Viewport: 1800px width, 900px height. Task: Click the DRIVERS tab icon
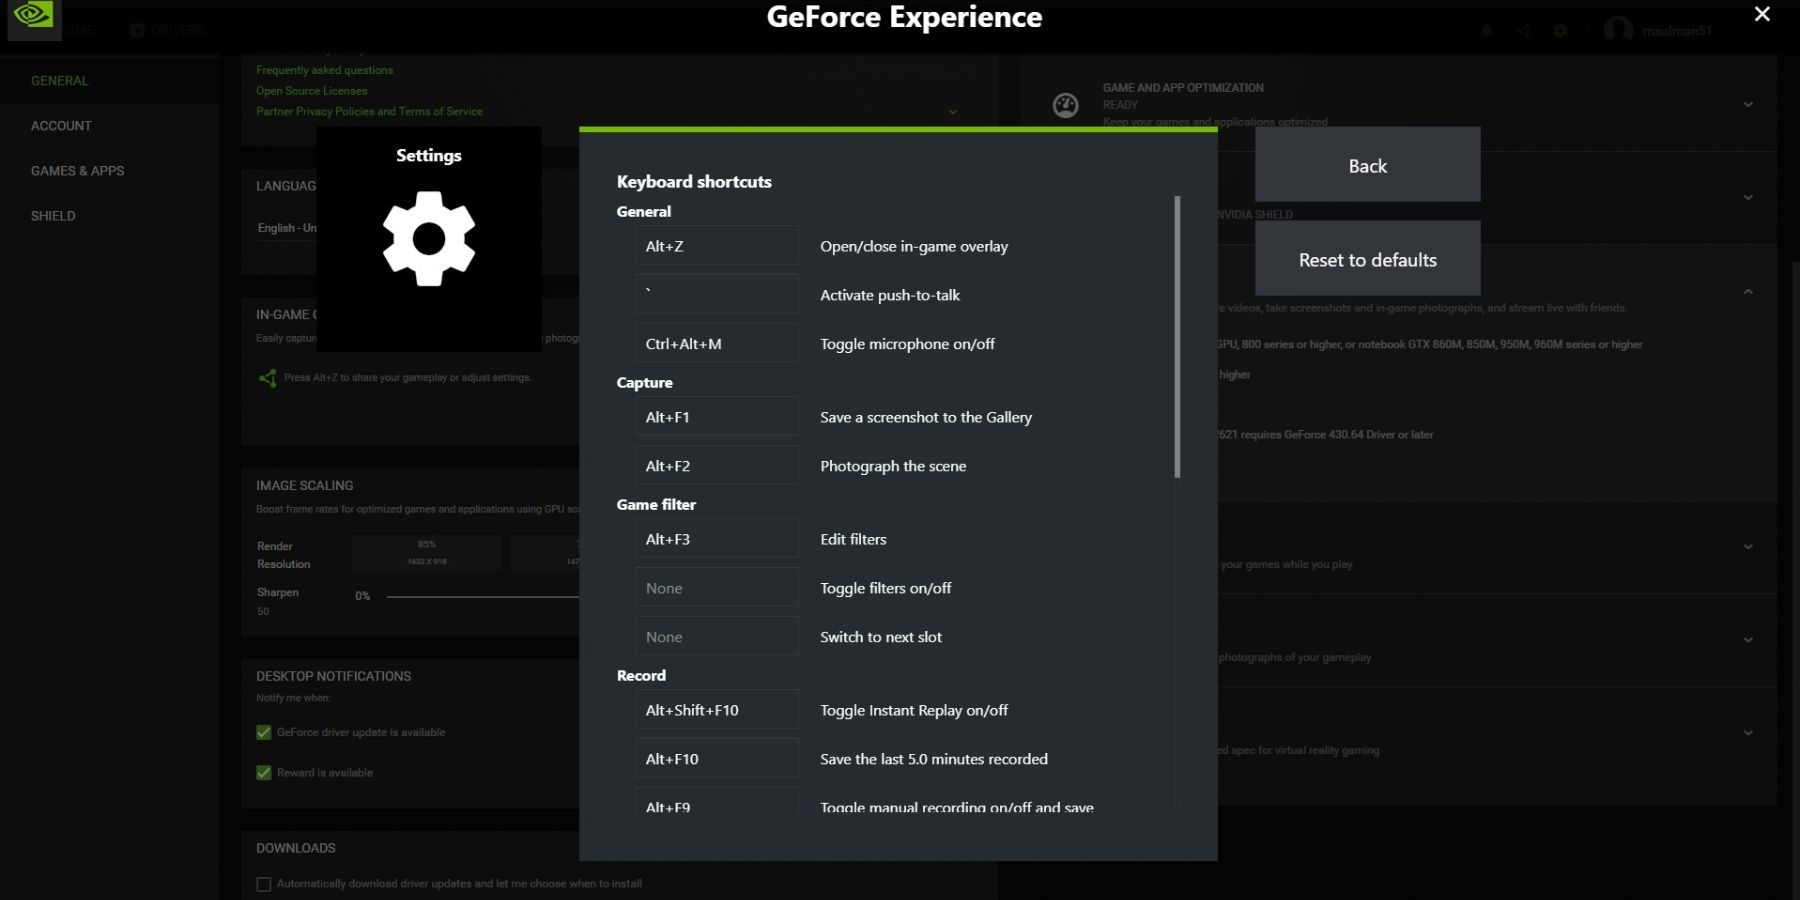tap(138, 30)
